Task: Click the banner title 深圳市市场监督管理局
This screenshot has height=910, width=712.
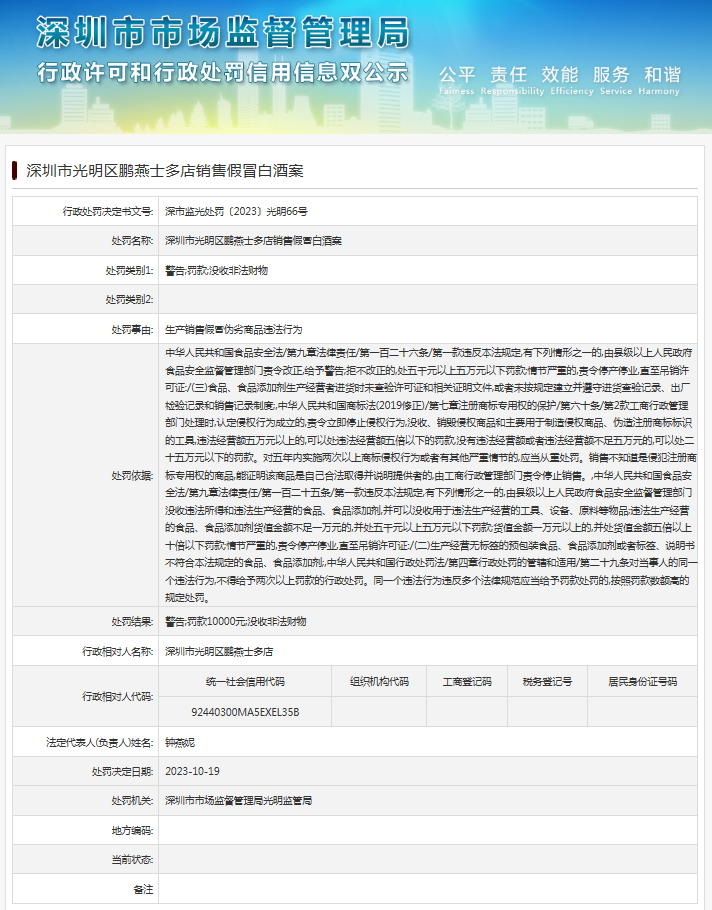Action: click(223, 32)
